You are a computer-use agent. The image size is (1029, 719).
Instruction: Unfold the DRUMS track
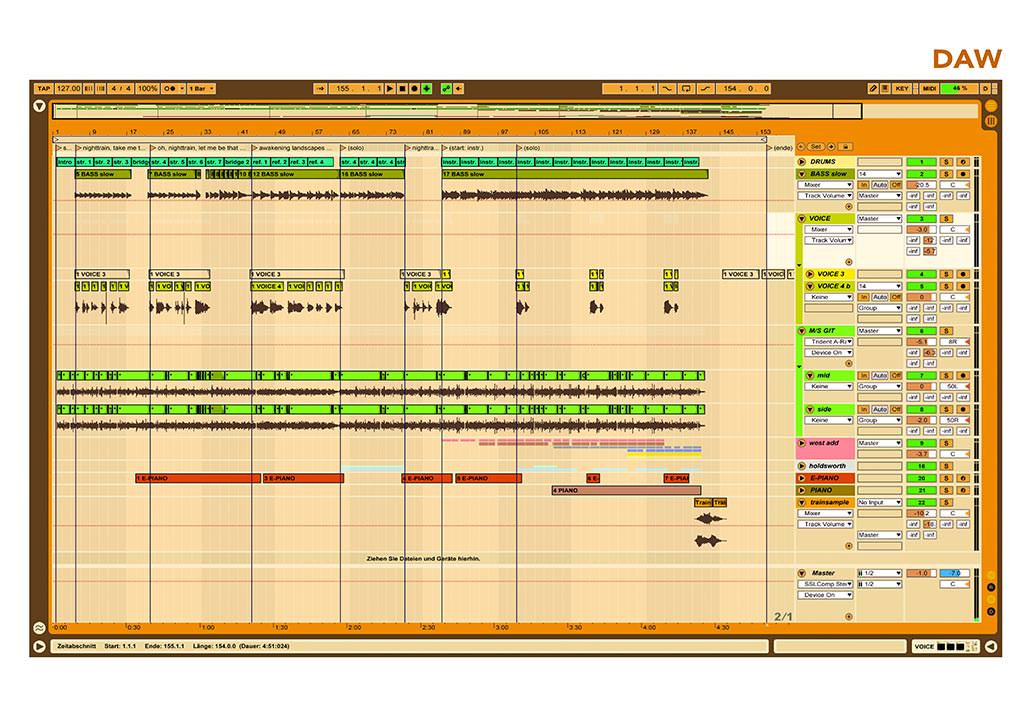pyautogui.click(x=801, y=162)
